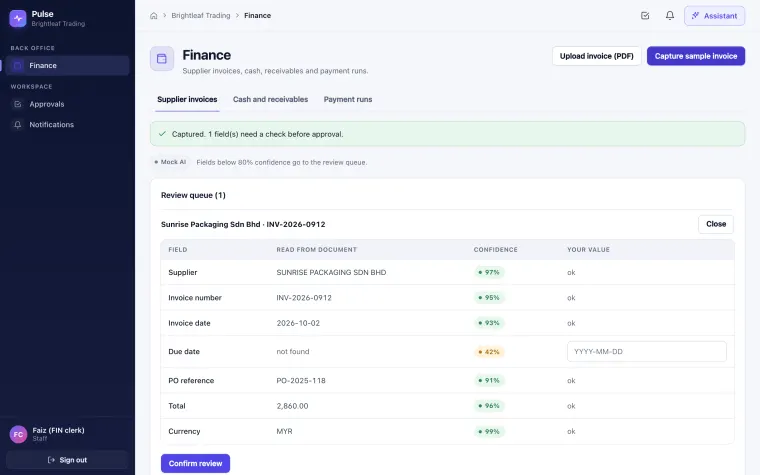Screen dimensions: 760x475
Task: Click the Brightleaf Trading breadcrumb link
Action: 201,16
